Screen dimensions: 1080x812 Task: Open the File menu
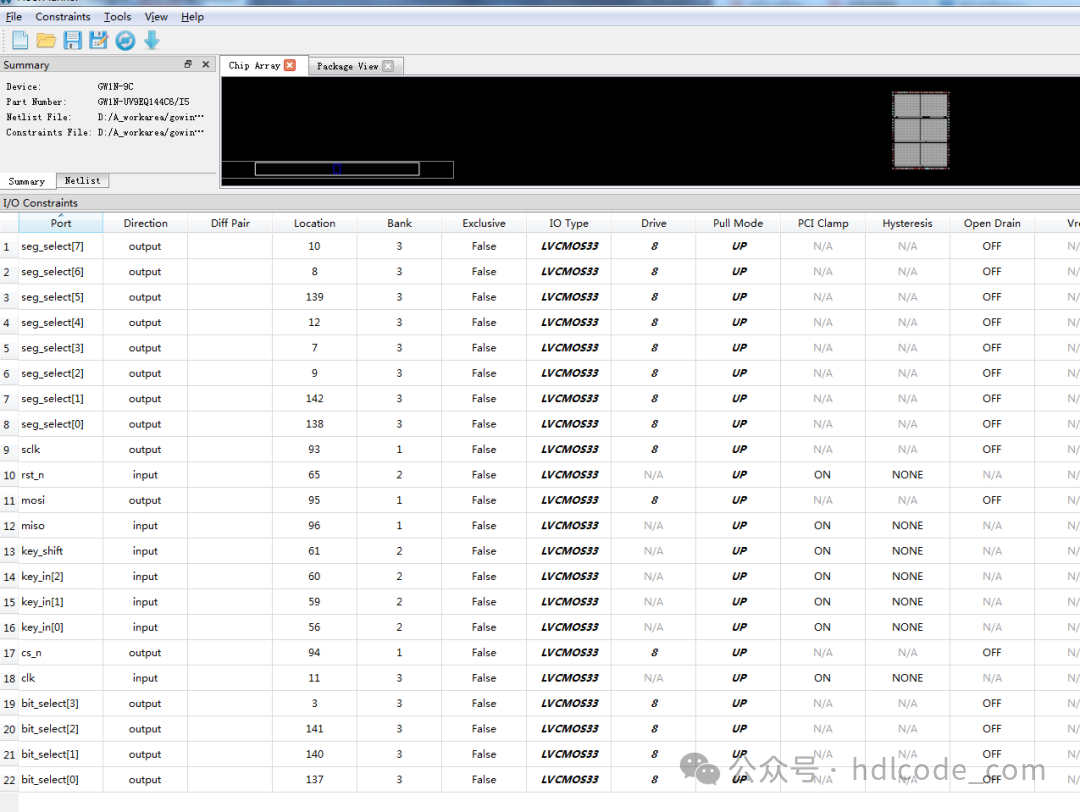14,17
